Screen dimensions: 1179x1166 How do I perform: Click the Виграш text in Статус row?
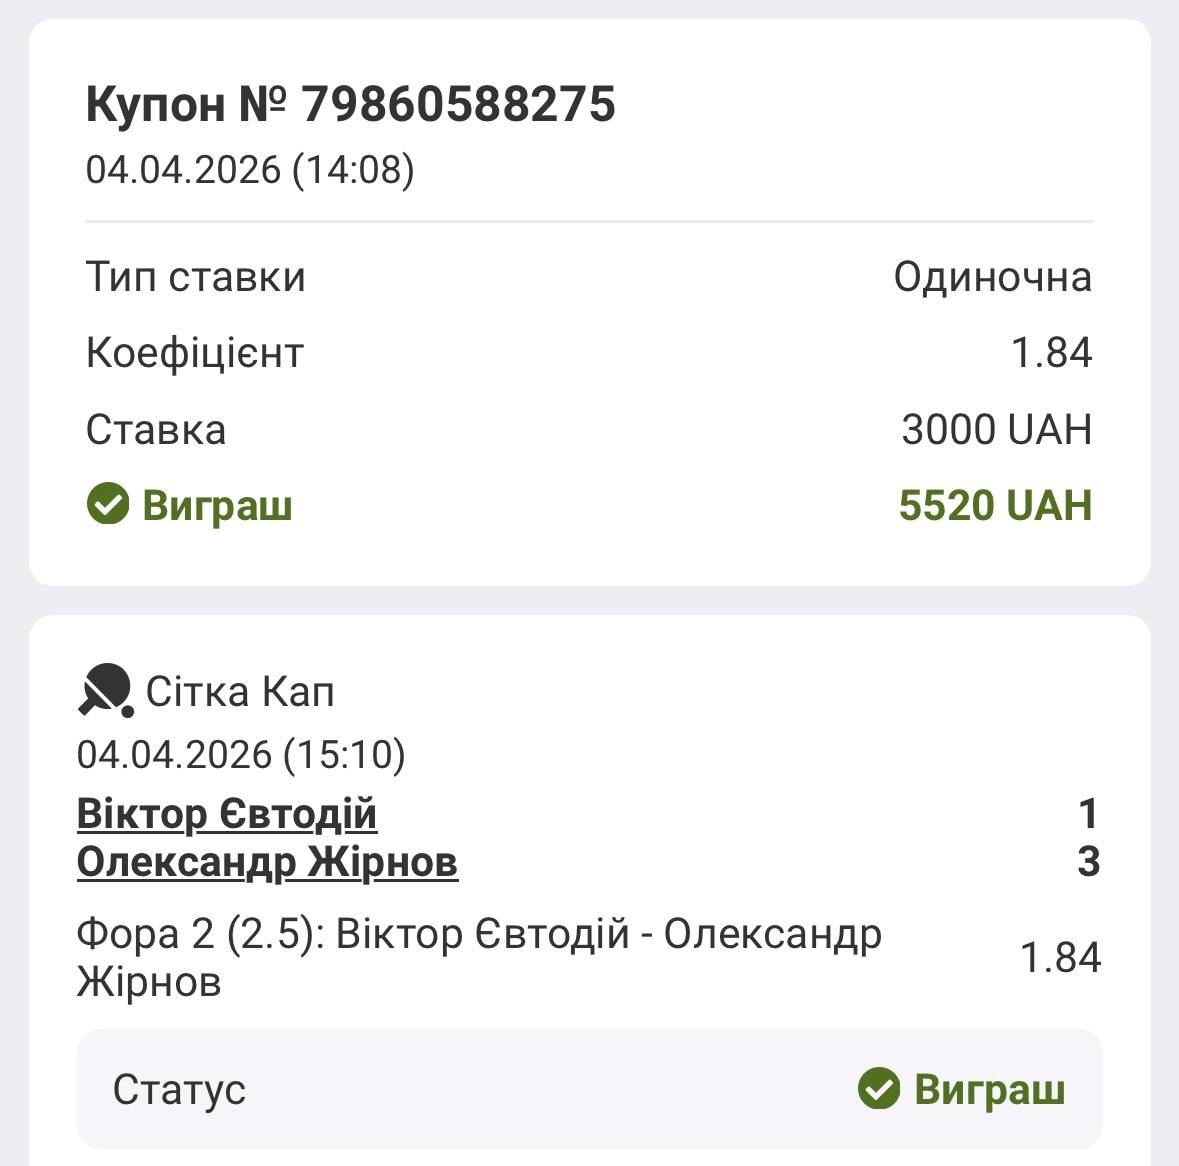pyautogui.click(x=989, y=1089)
